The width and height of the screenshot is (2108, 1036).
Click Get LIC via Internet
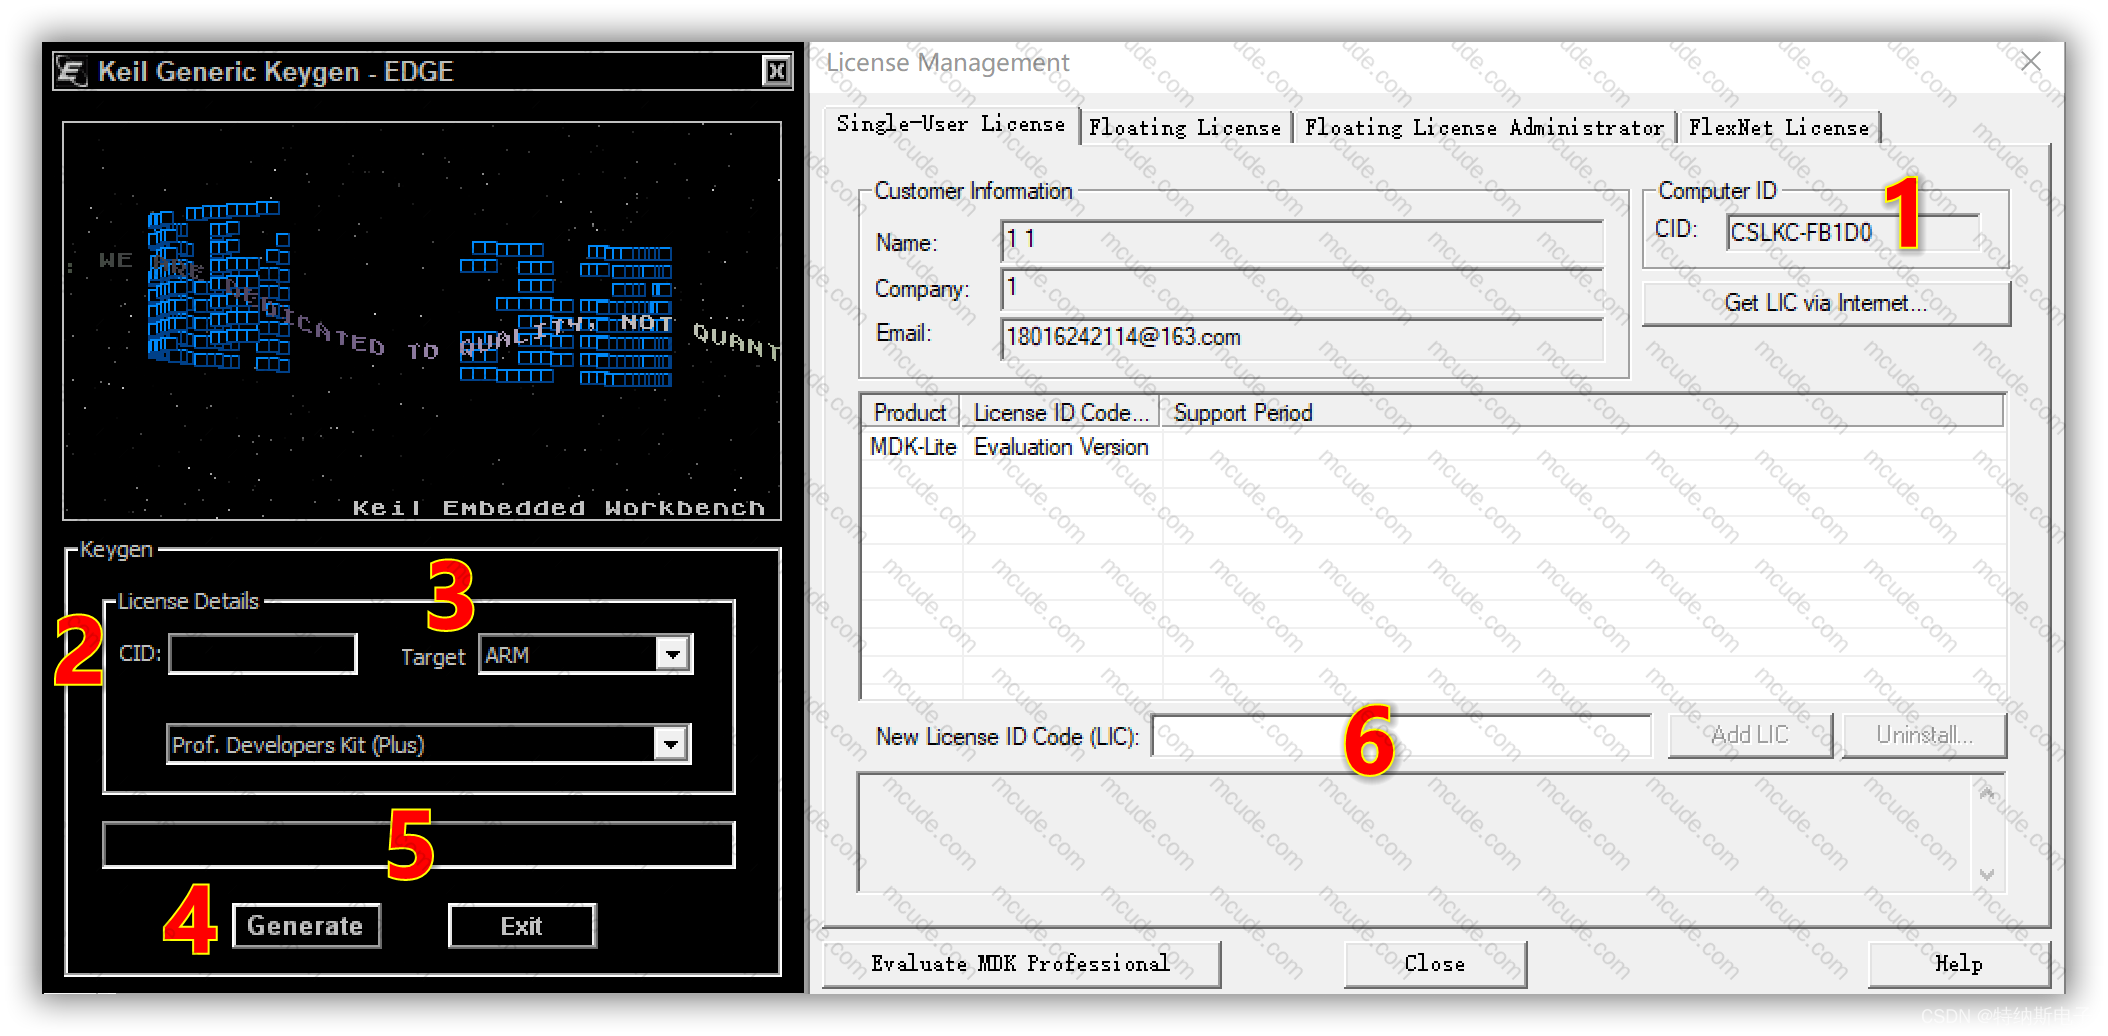1826,303
